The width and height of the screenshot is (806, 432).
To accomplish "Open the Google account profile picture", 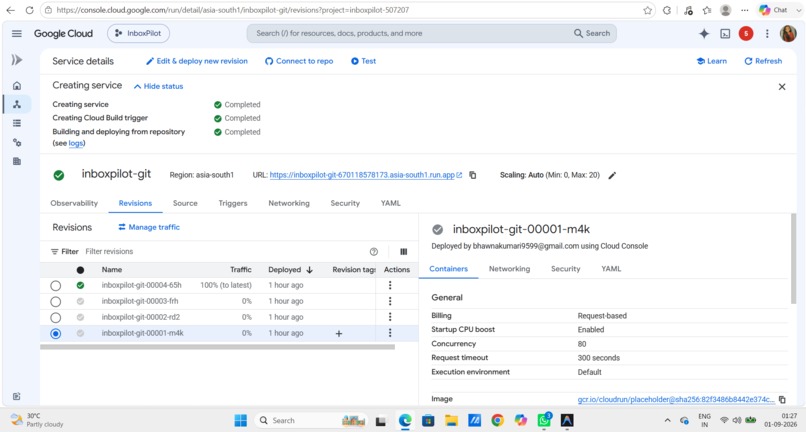I will point(788,34).
